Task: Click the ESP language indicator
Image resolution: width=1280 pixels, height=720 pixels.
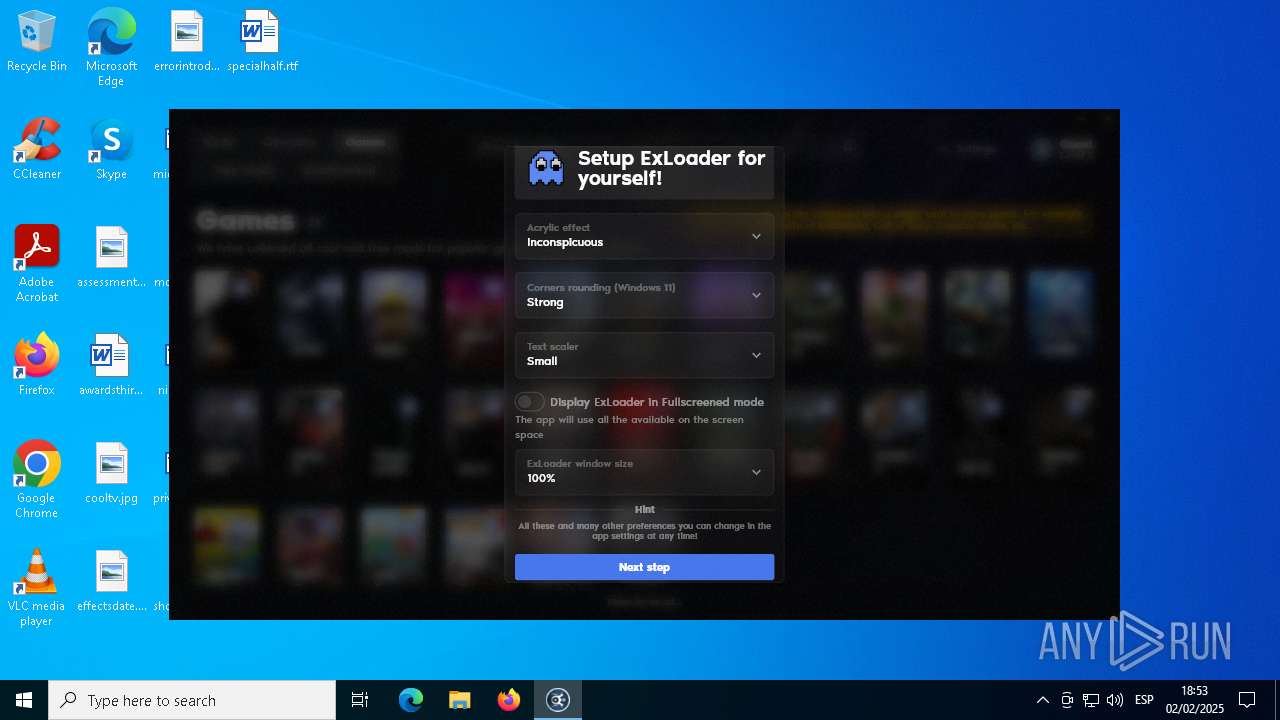Action: pos(1145,700)
